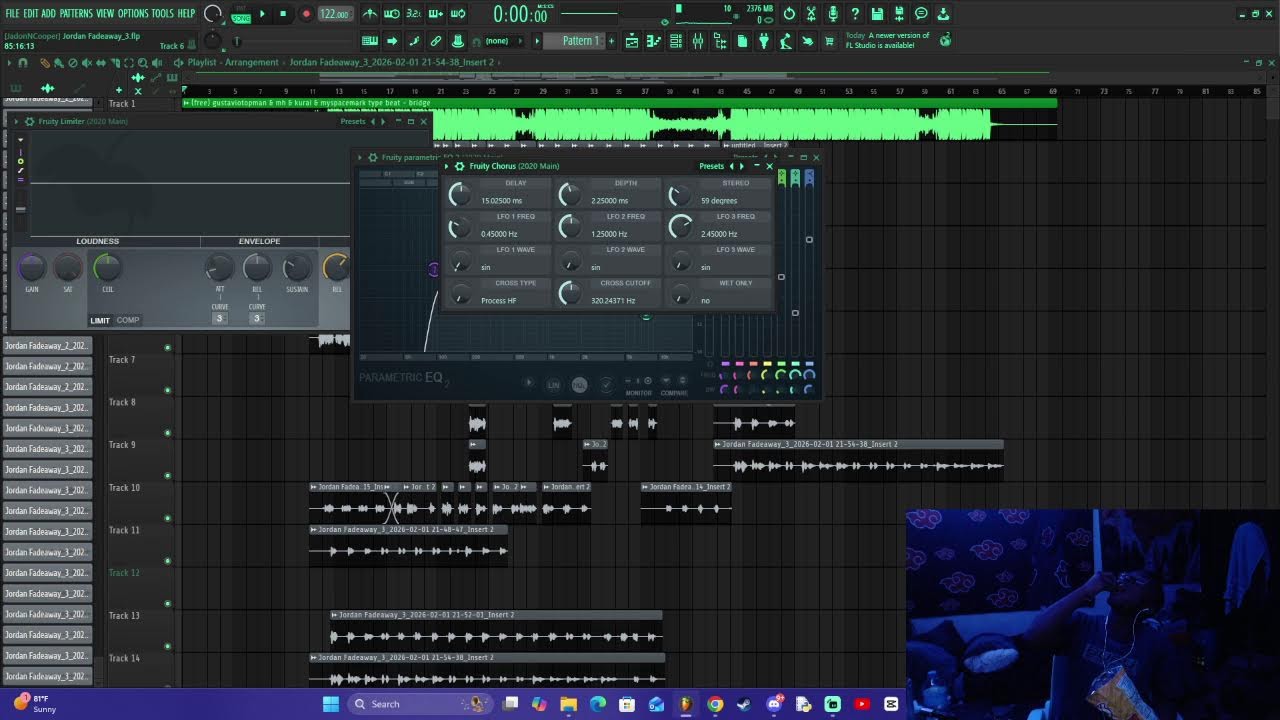
Task: Open the Browser tree icon
Action: (x=720, y=41)
